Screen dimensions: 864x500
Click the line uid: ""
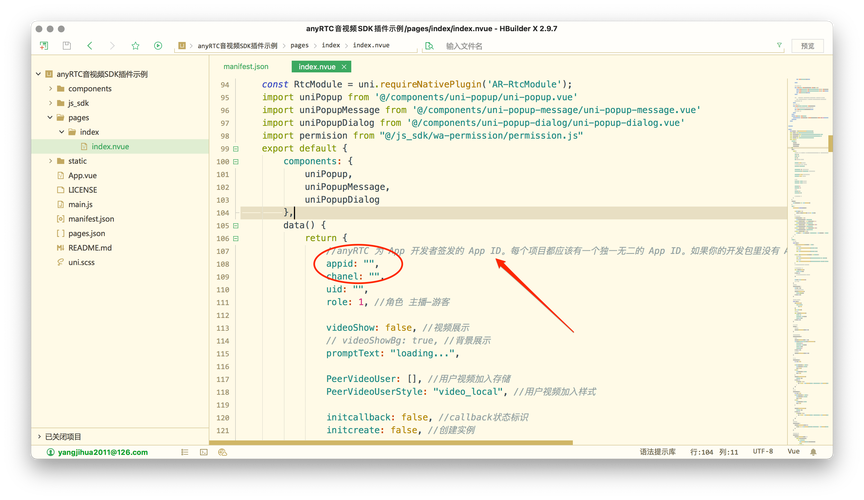tap(347, 289)
